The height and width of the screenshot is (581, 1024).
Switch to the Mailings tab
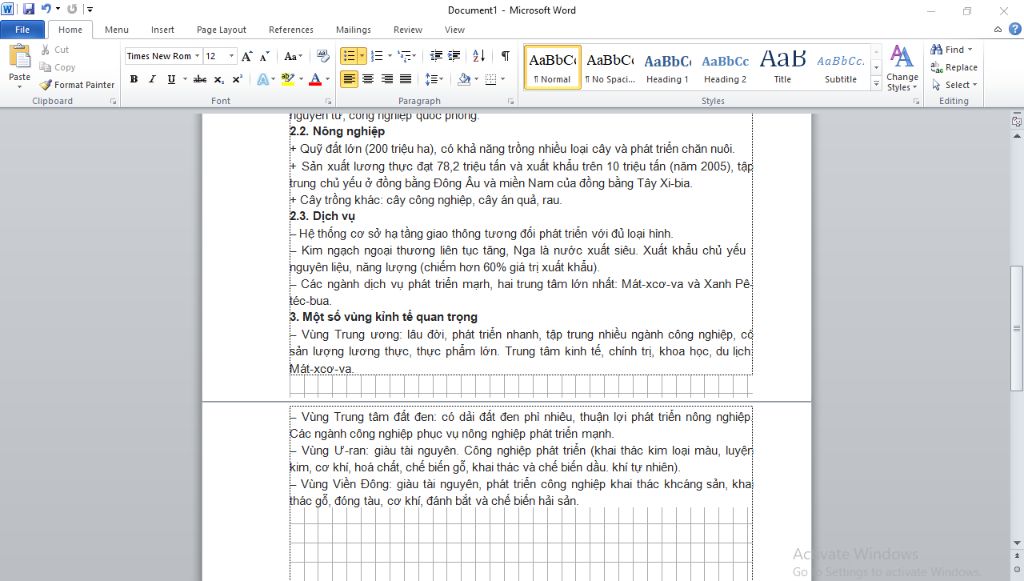pos(353,29)
